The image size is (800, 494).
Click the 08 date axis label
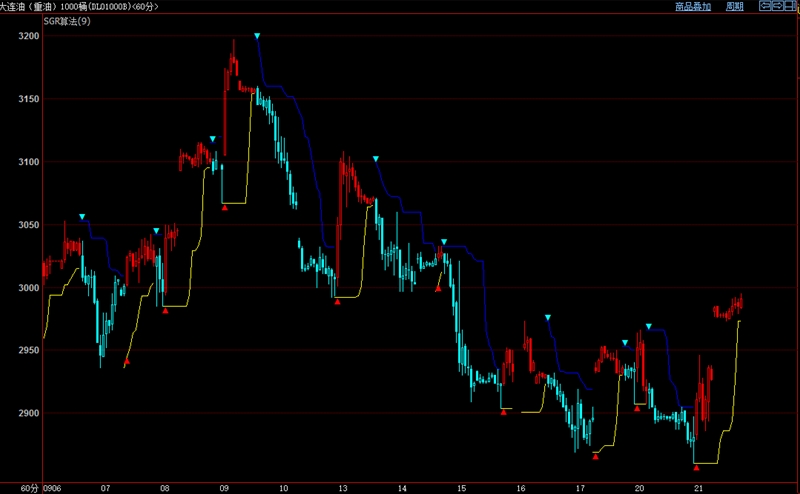click(164, 488)
